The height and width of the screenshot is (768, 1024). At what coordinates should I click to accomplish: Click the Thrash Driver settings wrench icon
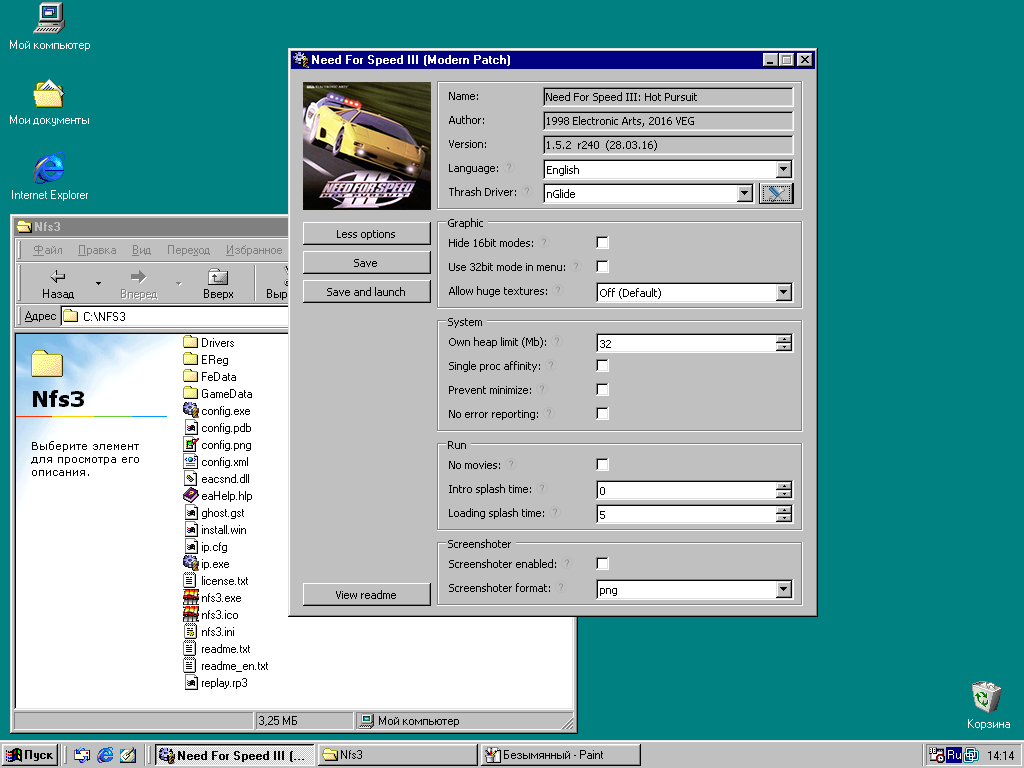[776, 194]
